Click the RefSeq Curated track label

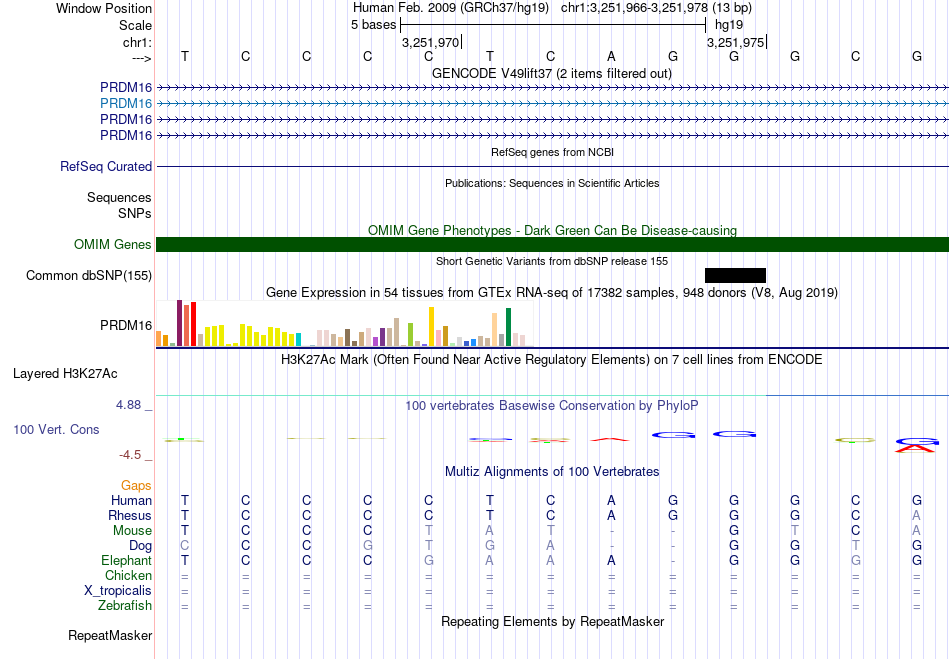pyautogui.click(x=106, y=167)
